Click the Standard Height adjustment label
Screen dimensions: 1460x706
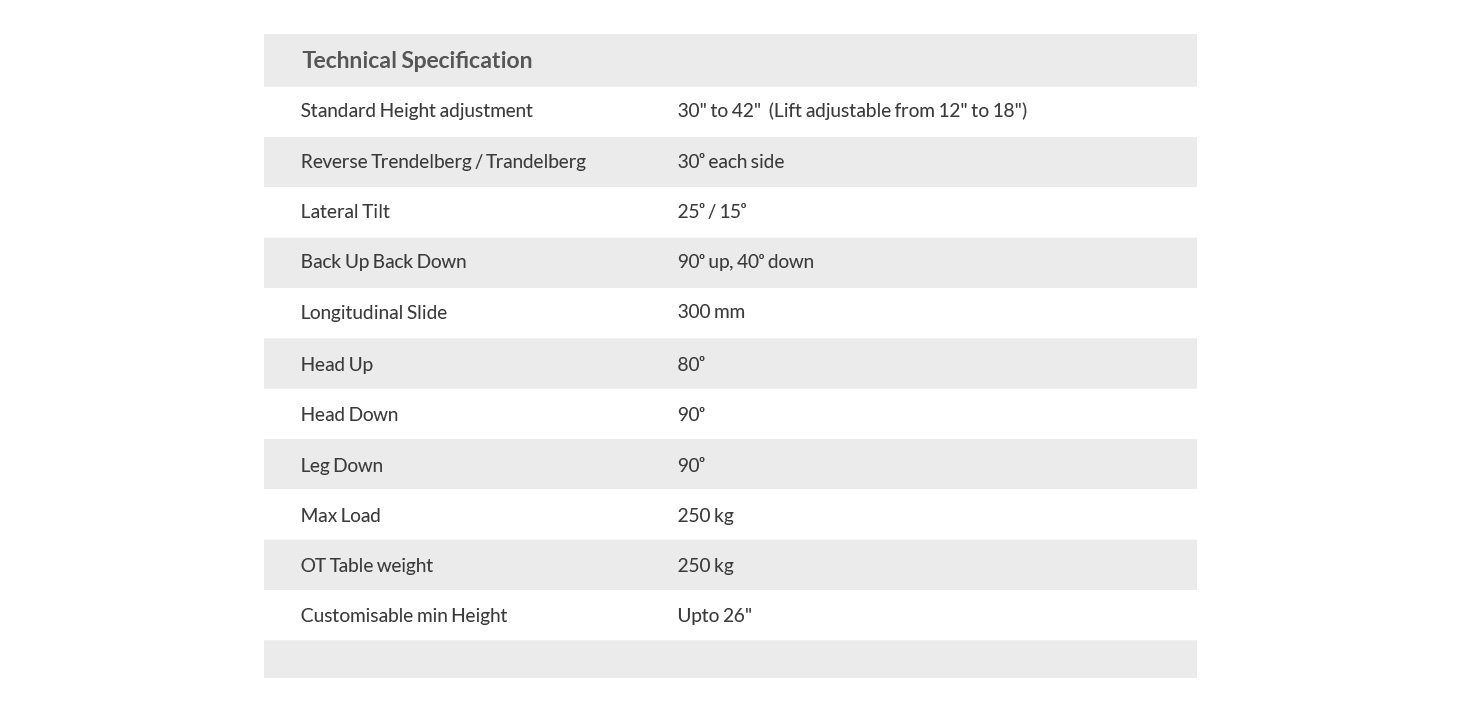click(416, 110)
